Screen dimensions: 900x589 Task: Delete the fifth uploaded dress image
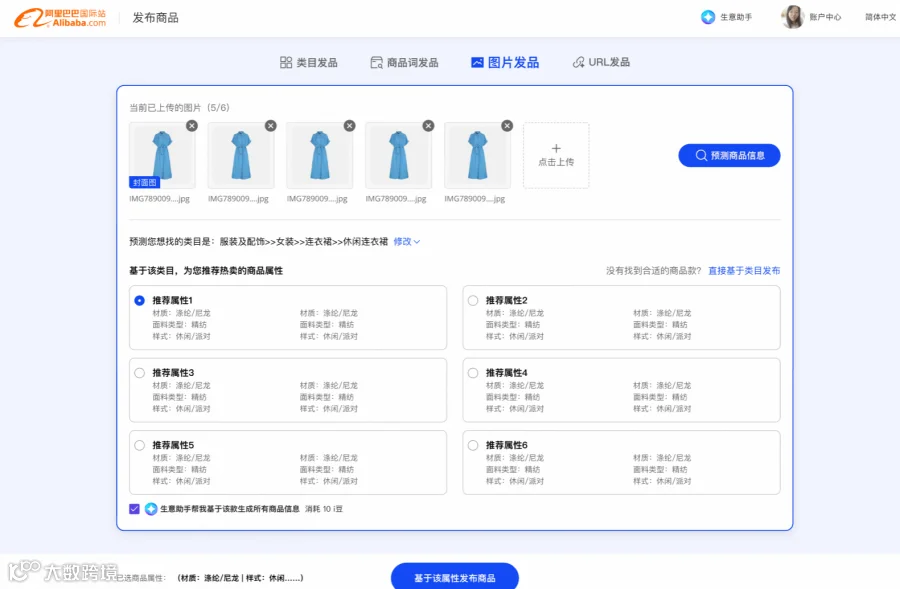(507, 126)
